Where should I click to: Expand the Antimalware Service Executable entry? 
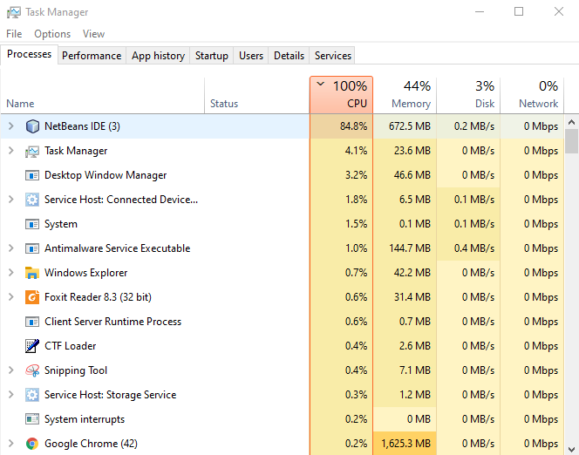pyautogui.click(x=11, y=248)
